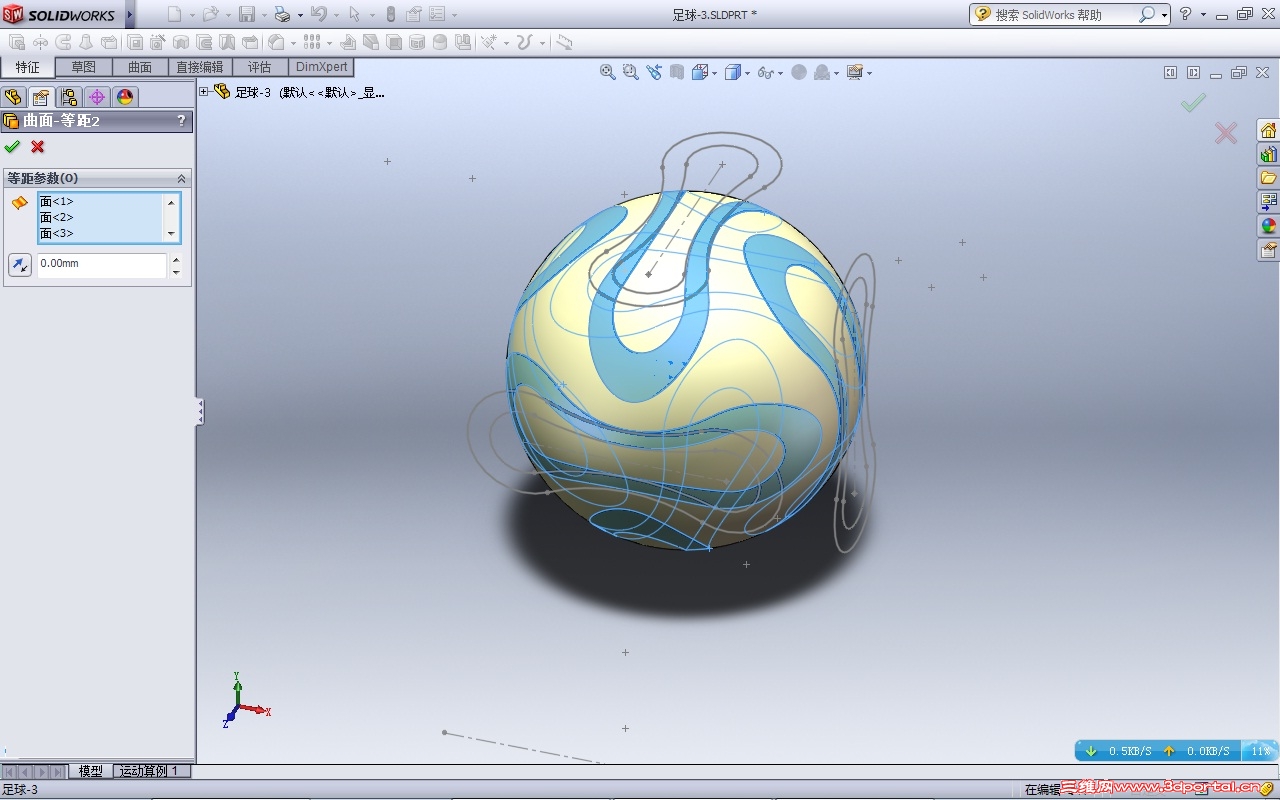Open the Hide/Show Items dropdown arrow
The width and height of the screenshot is (1280, 800).
click(x=781, y=73)
